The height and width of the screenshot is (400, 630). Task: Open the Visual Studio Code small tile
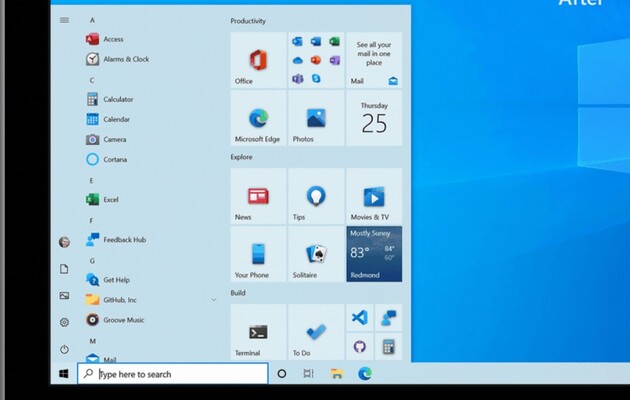pyautogui.click(x=360, y=318)
